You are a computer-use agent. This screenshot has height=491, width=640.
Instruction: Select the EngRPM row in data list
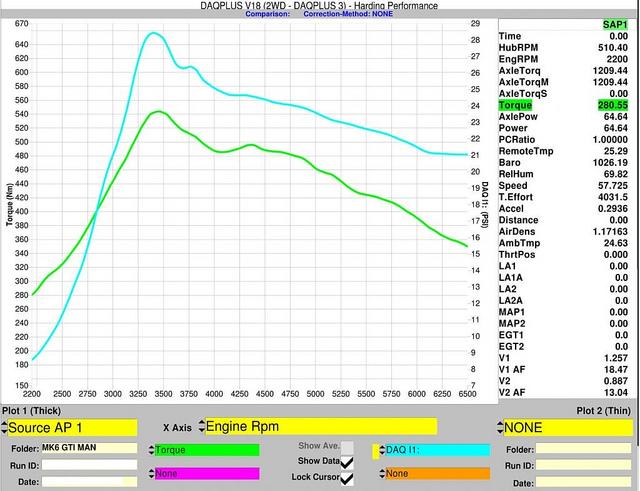565,59
